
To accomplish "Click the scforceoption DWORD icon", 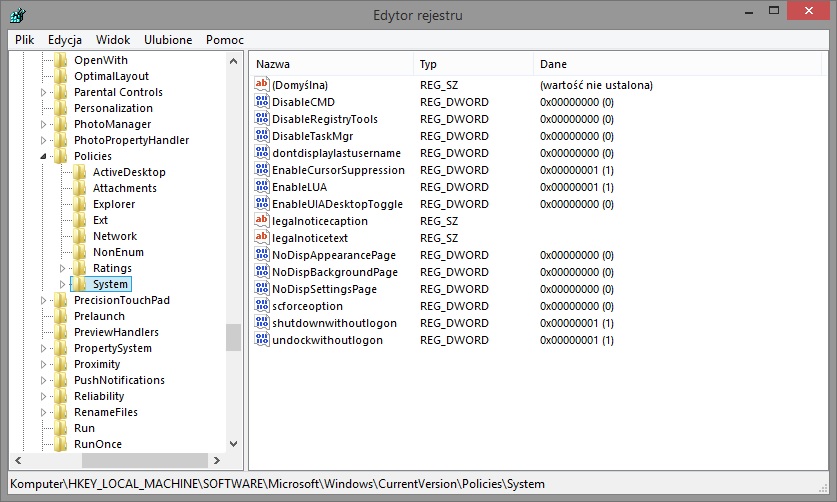I will click(x=262, y=306).
